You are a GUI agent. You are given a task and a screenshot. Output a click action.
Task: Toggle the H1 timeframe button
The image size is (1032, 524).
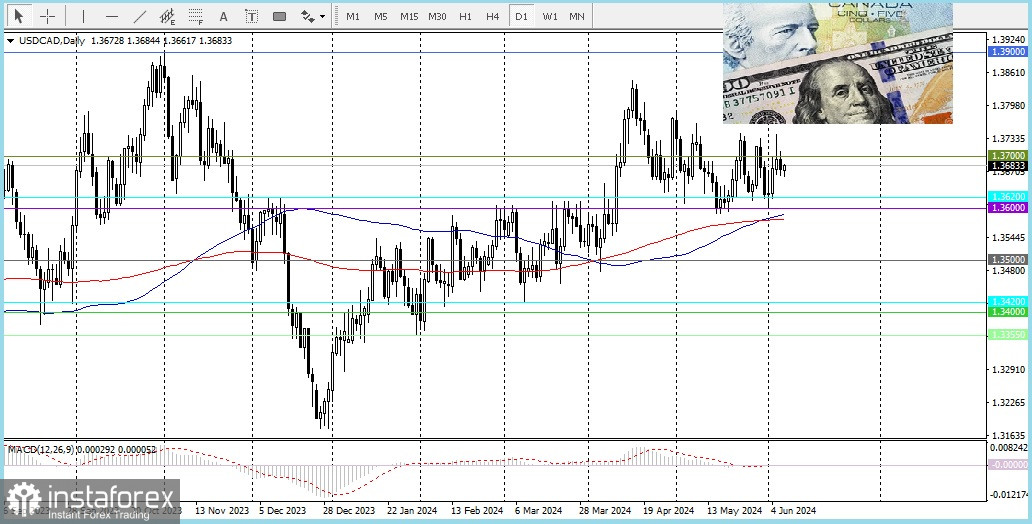click(465, 16)
